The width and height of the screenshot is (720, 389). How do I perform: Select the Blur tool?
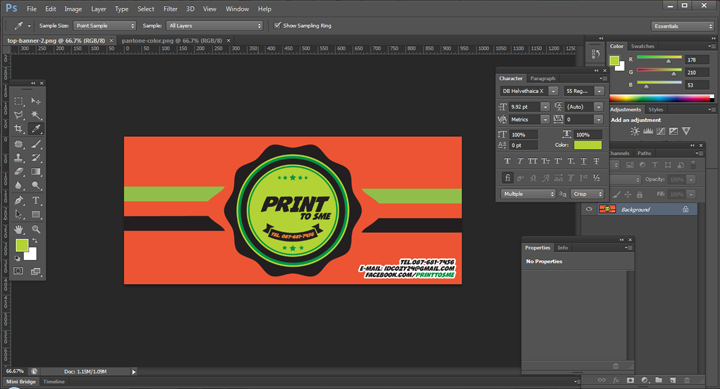point(18,185)
